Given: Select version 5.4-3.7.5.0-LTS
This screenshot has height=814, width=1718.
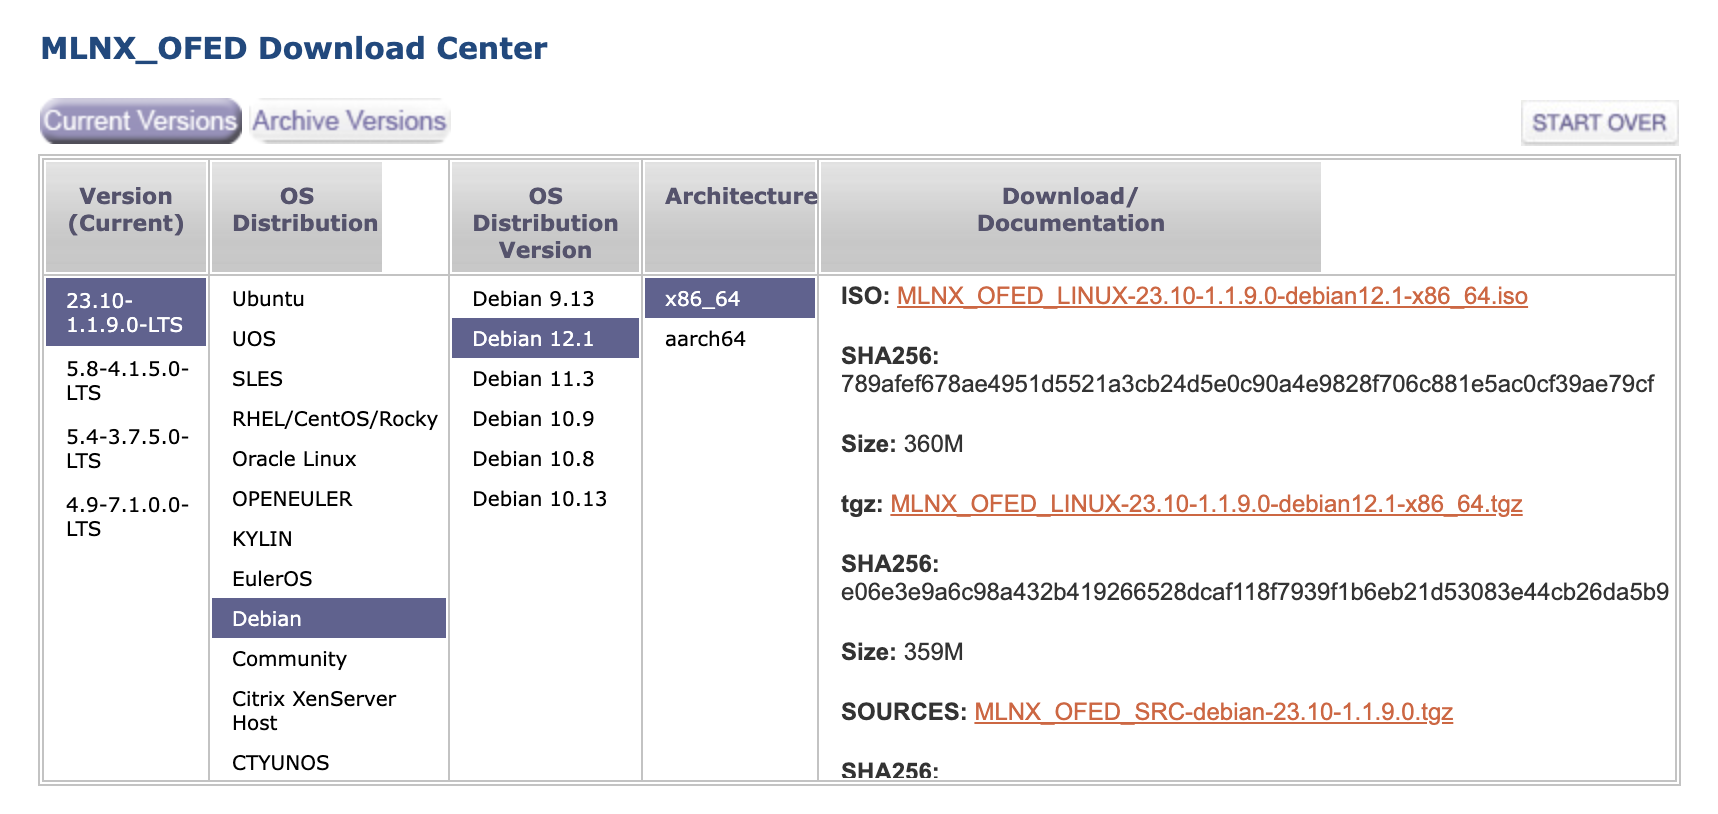Looking at the screenshot, I should click(x=126, y=448).
